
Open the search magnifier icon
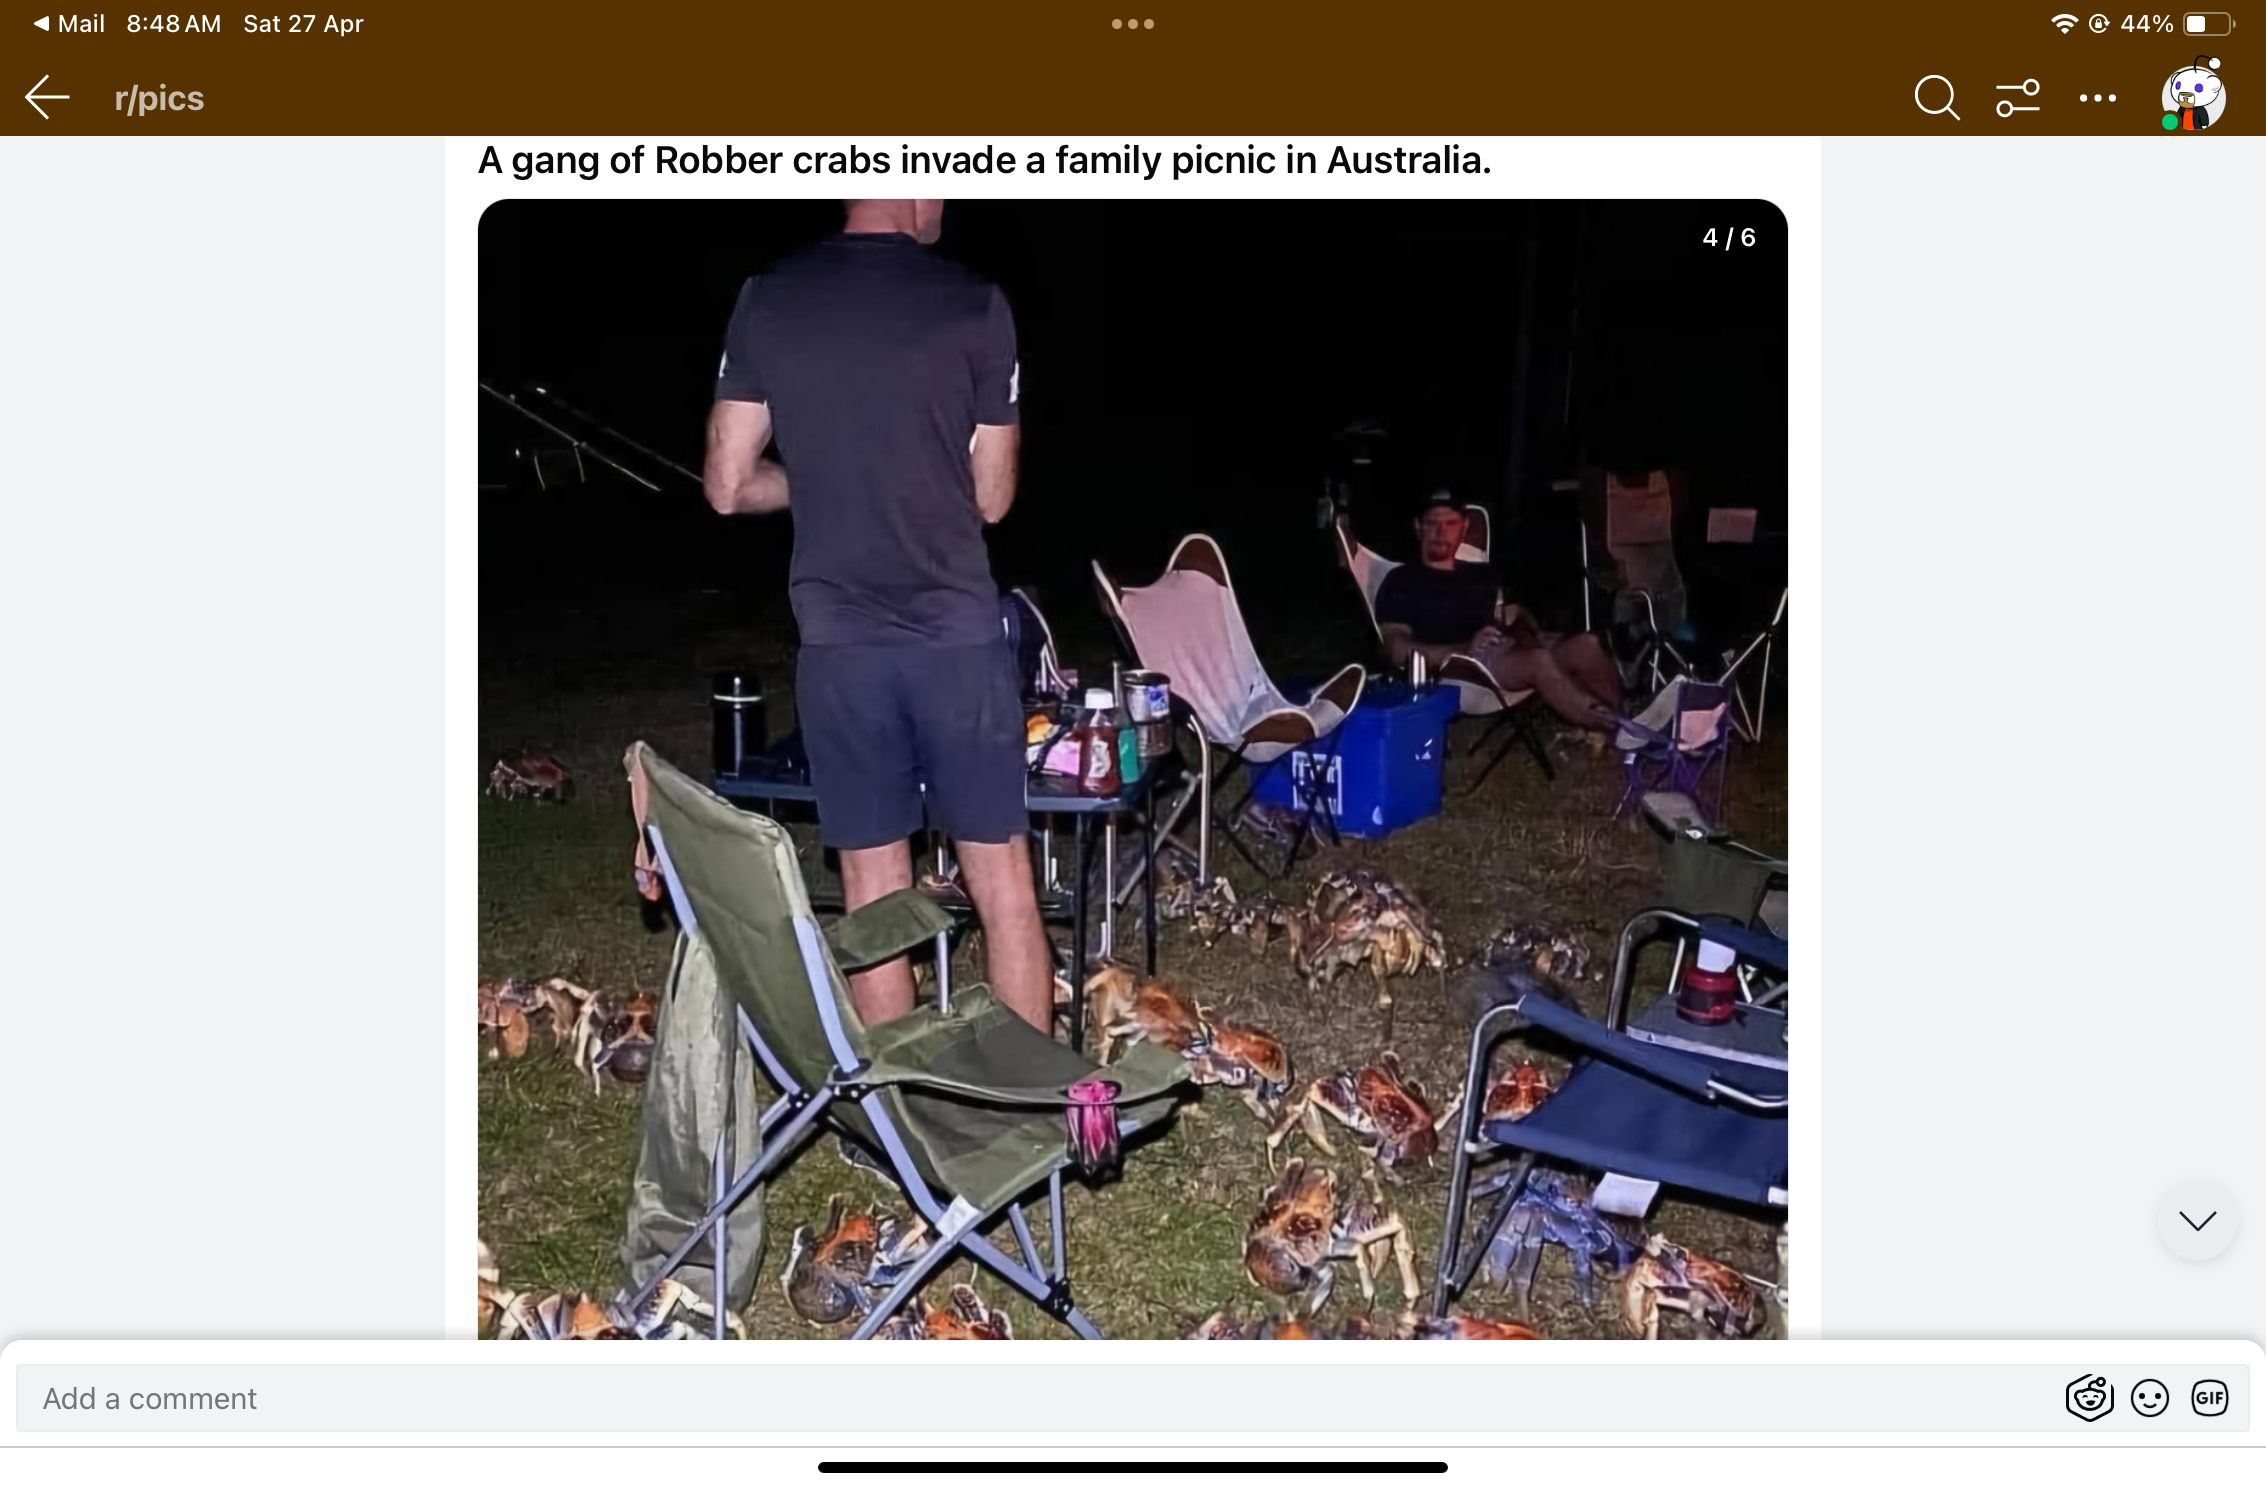tap(1936, 98)
